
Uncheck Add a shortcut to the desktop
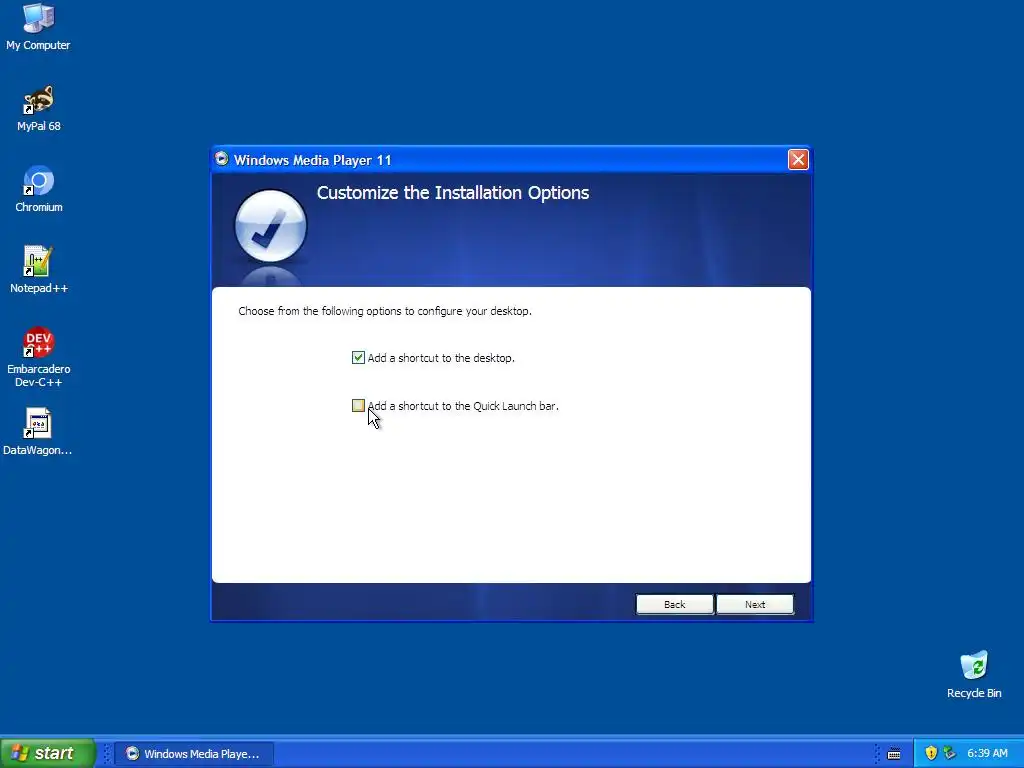[x=358, y=357]
